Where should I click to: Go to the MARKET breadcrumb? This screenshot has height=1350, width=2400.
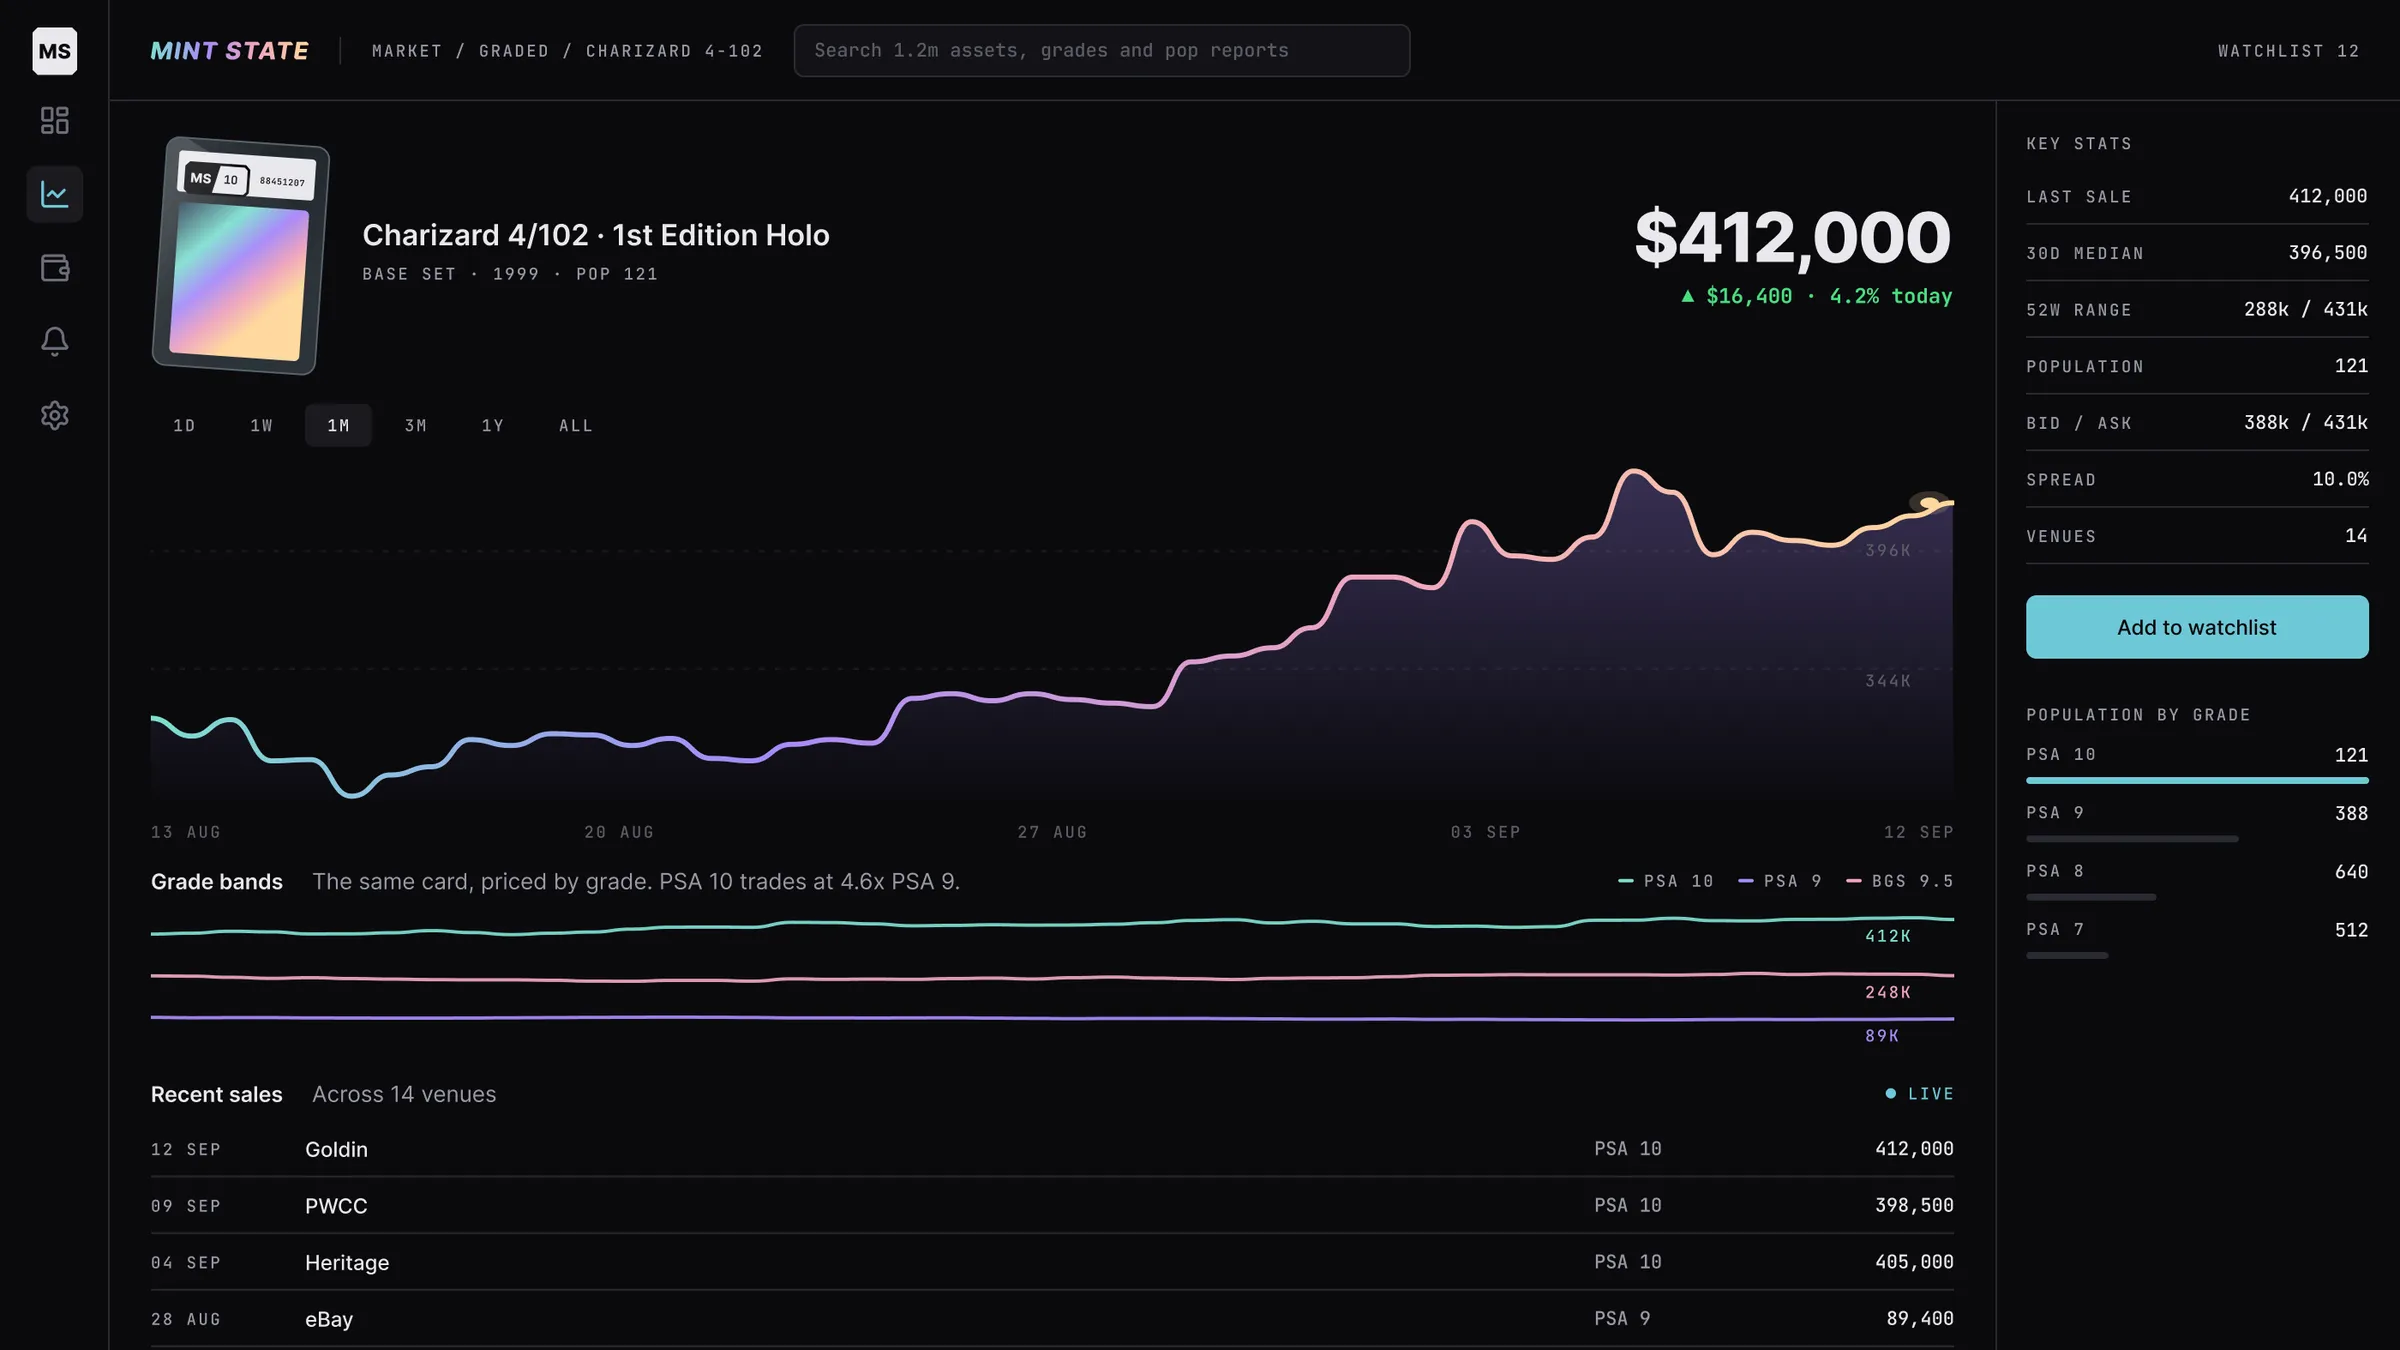tap(406, 51)
